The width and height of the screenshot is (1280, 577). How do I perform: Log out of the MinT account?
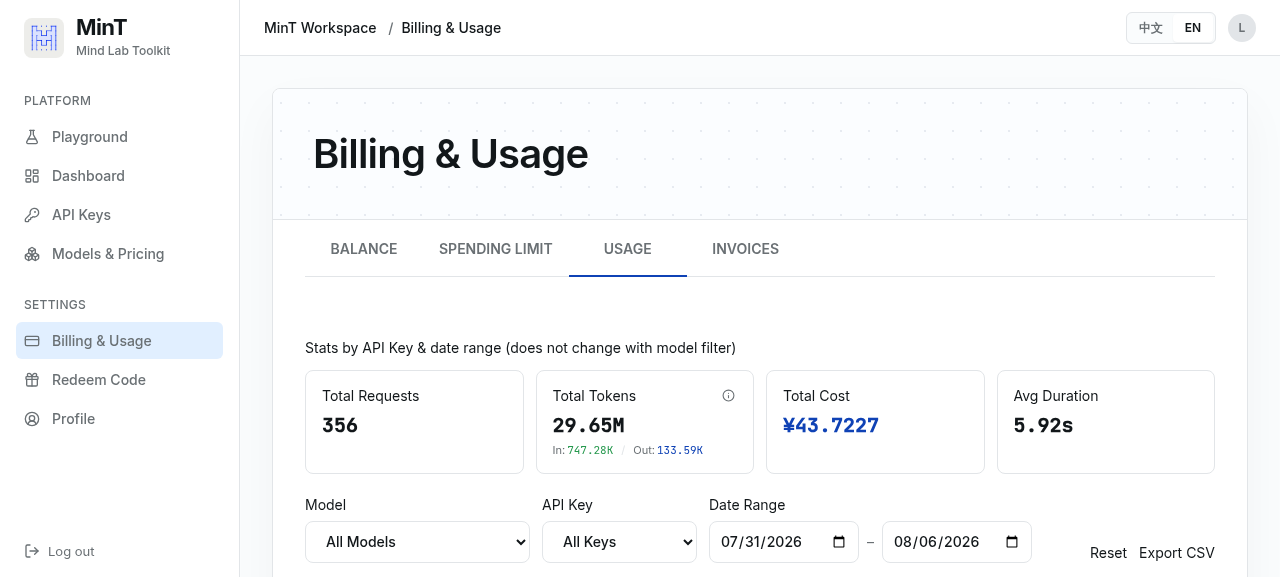[59, 551]
